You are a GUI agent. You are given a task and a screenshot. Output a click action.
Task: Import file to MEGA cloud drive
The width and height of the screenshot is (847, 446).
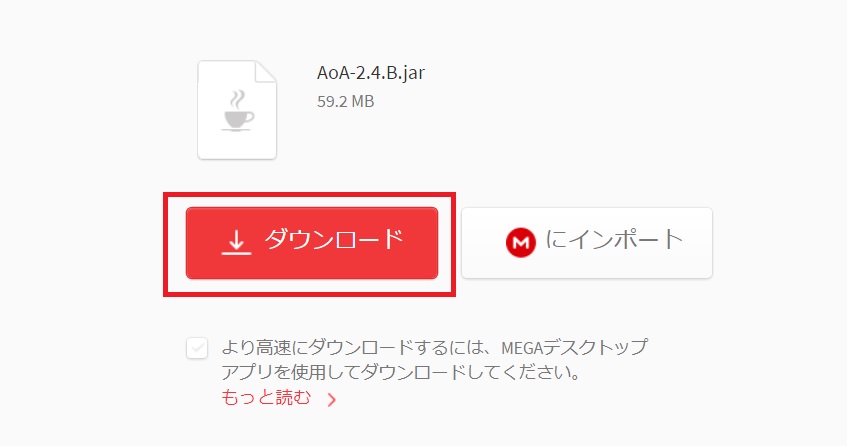[x=587, y=243]
